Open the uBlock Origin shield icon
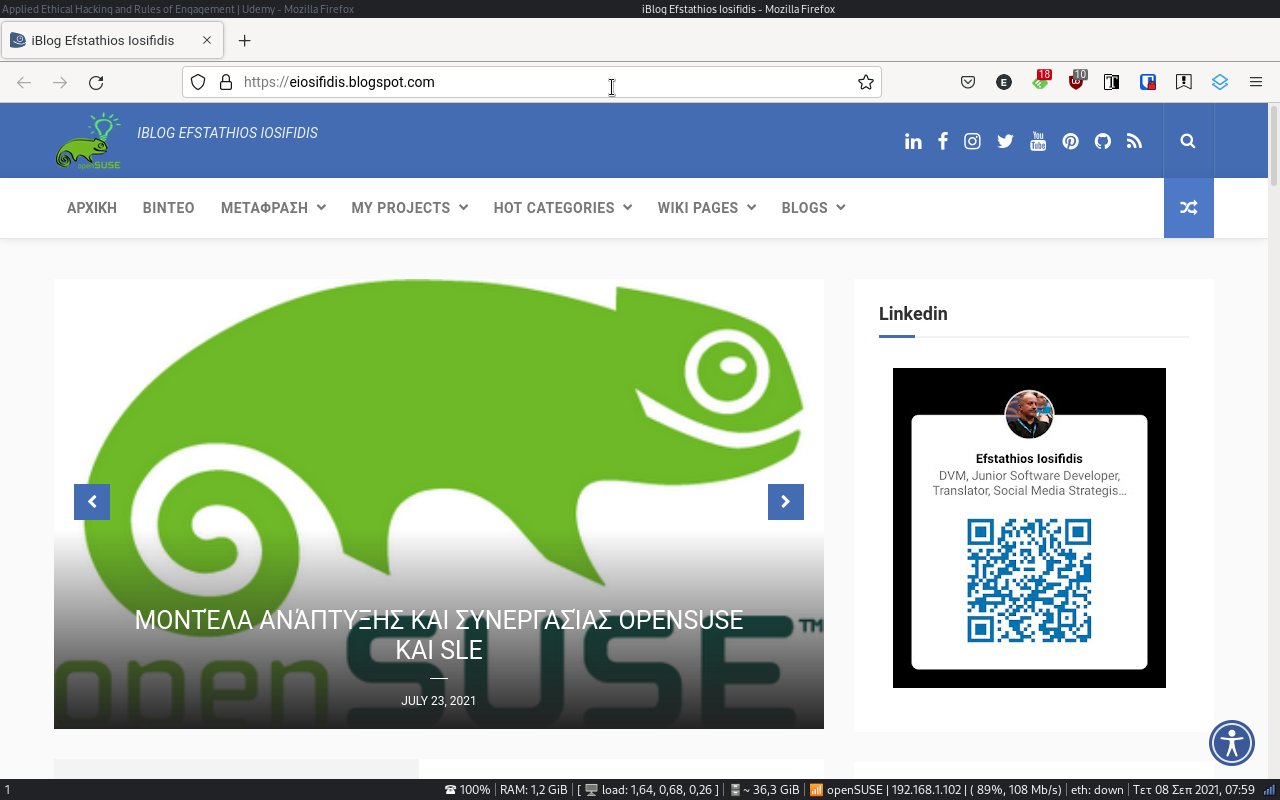This screenshot has height=800, width=1280. coord(1077,81)
